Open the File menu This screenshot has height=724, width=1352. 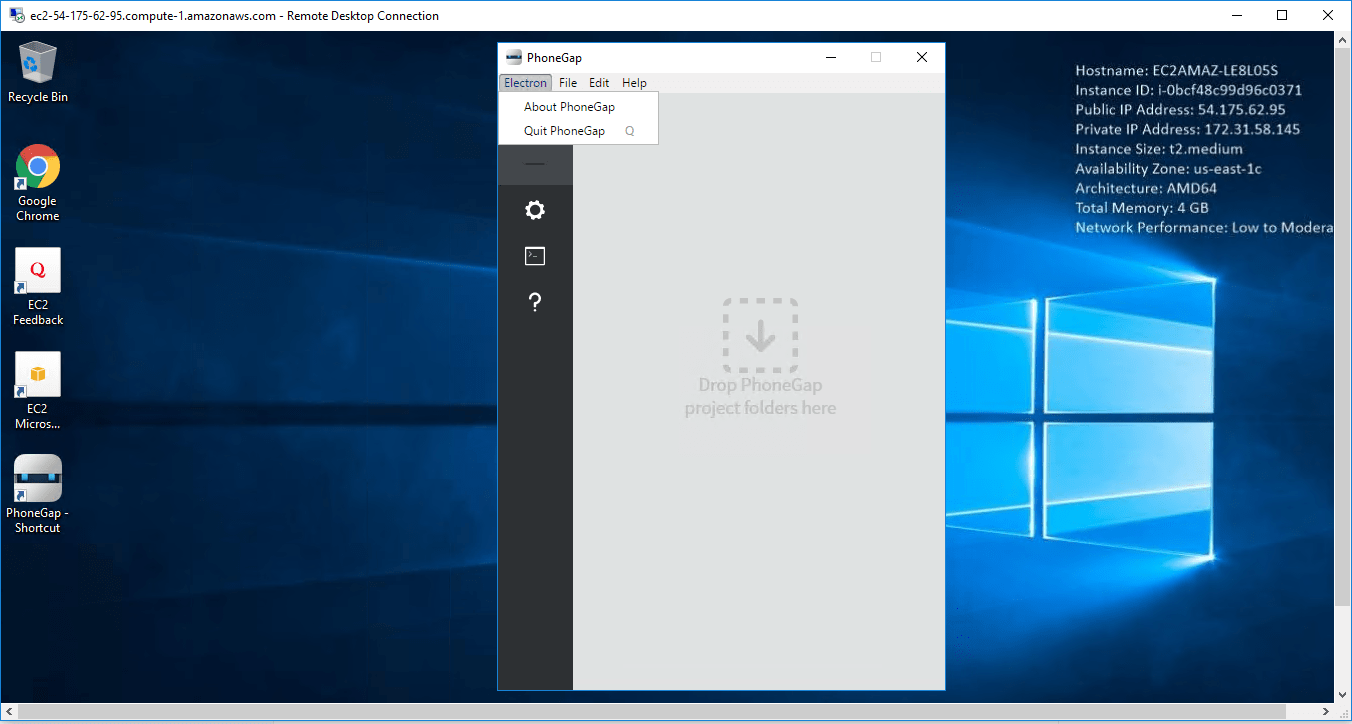(x=568, y=83)
